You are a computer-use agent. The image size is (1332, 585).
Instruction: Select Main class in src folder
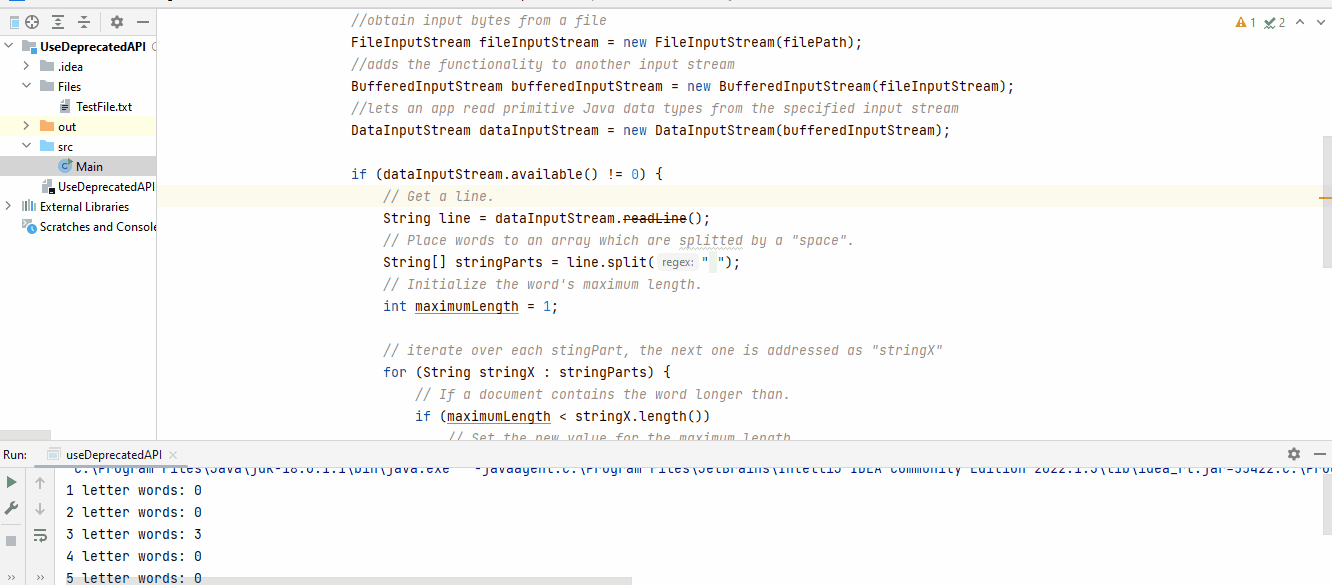point(89,166)
